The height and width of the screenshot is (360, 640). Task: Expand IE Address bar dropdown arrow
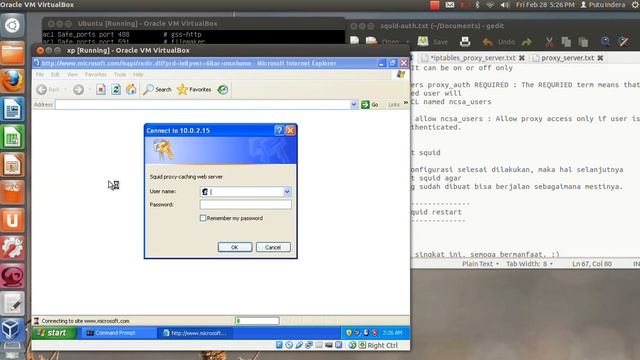(353, 105)
